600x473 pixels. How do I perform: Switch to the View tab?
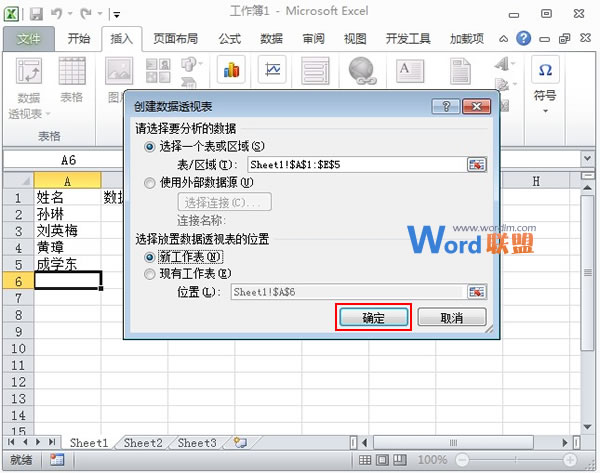(x=355, y=39)
